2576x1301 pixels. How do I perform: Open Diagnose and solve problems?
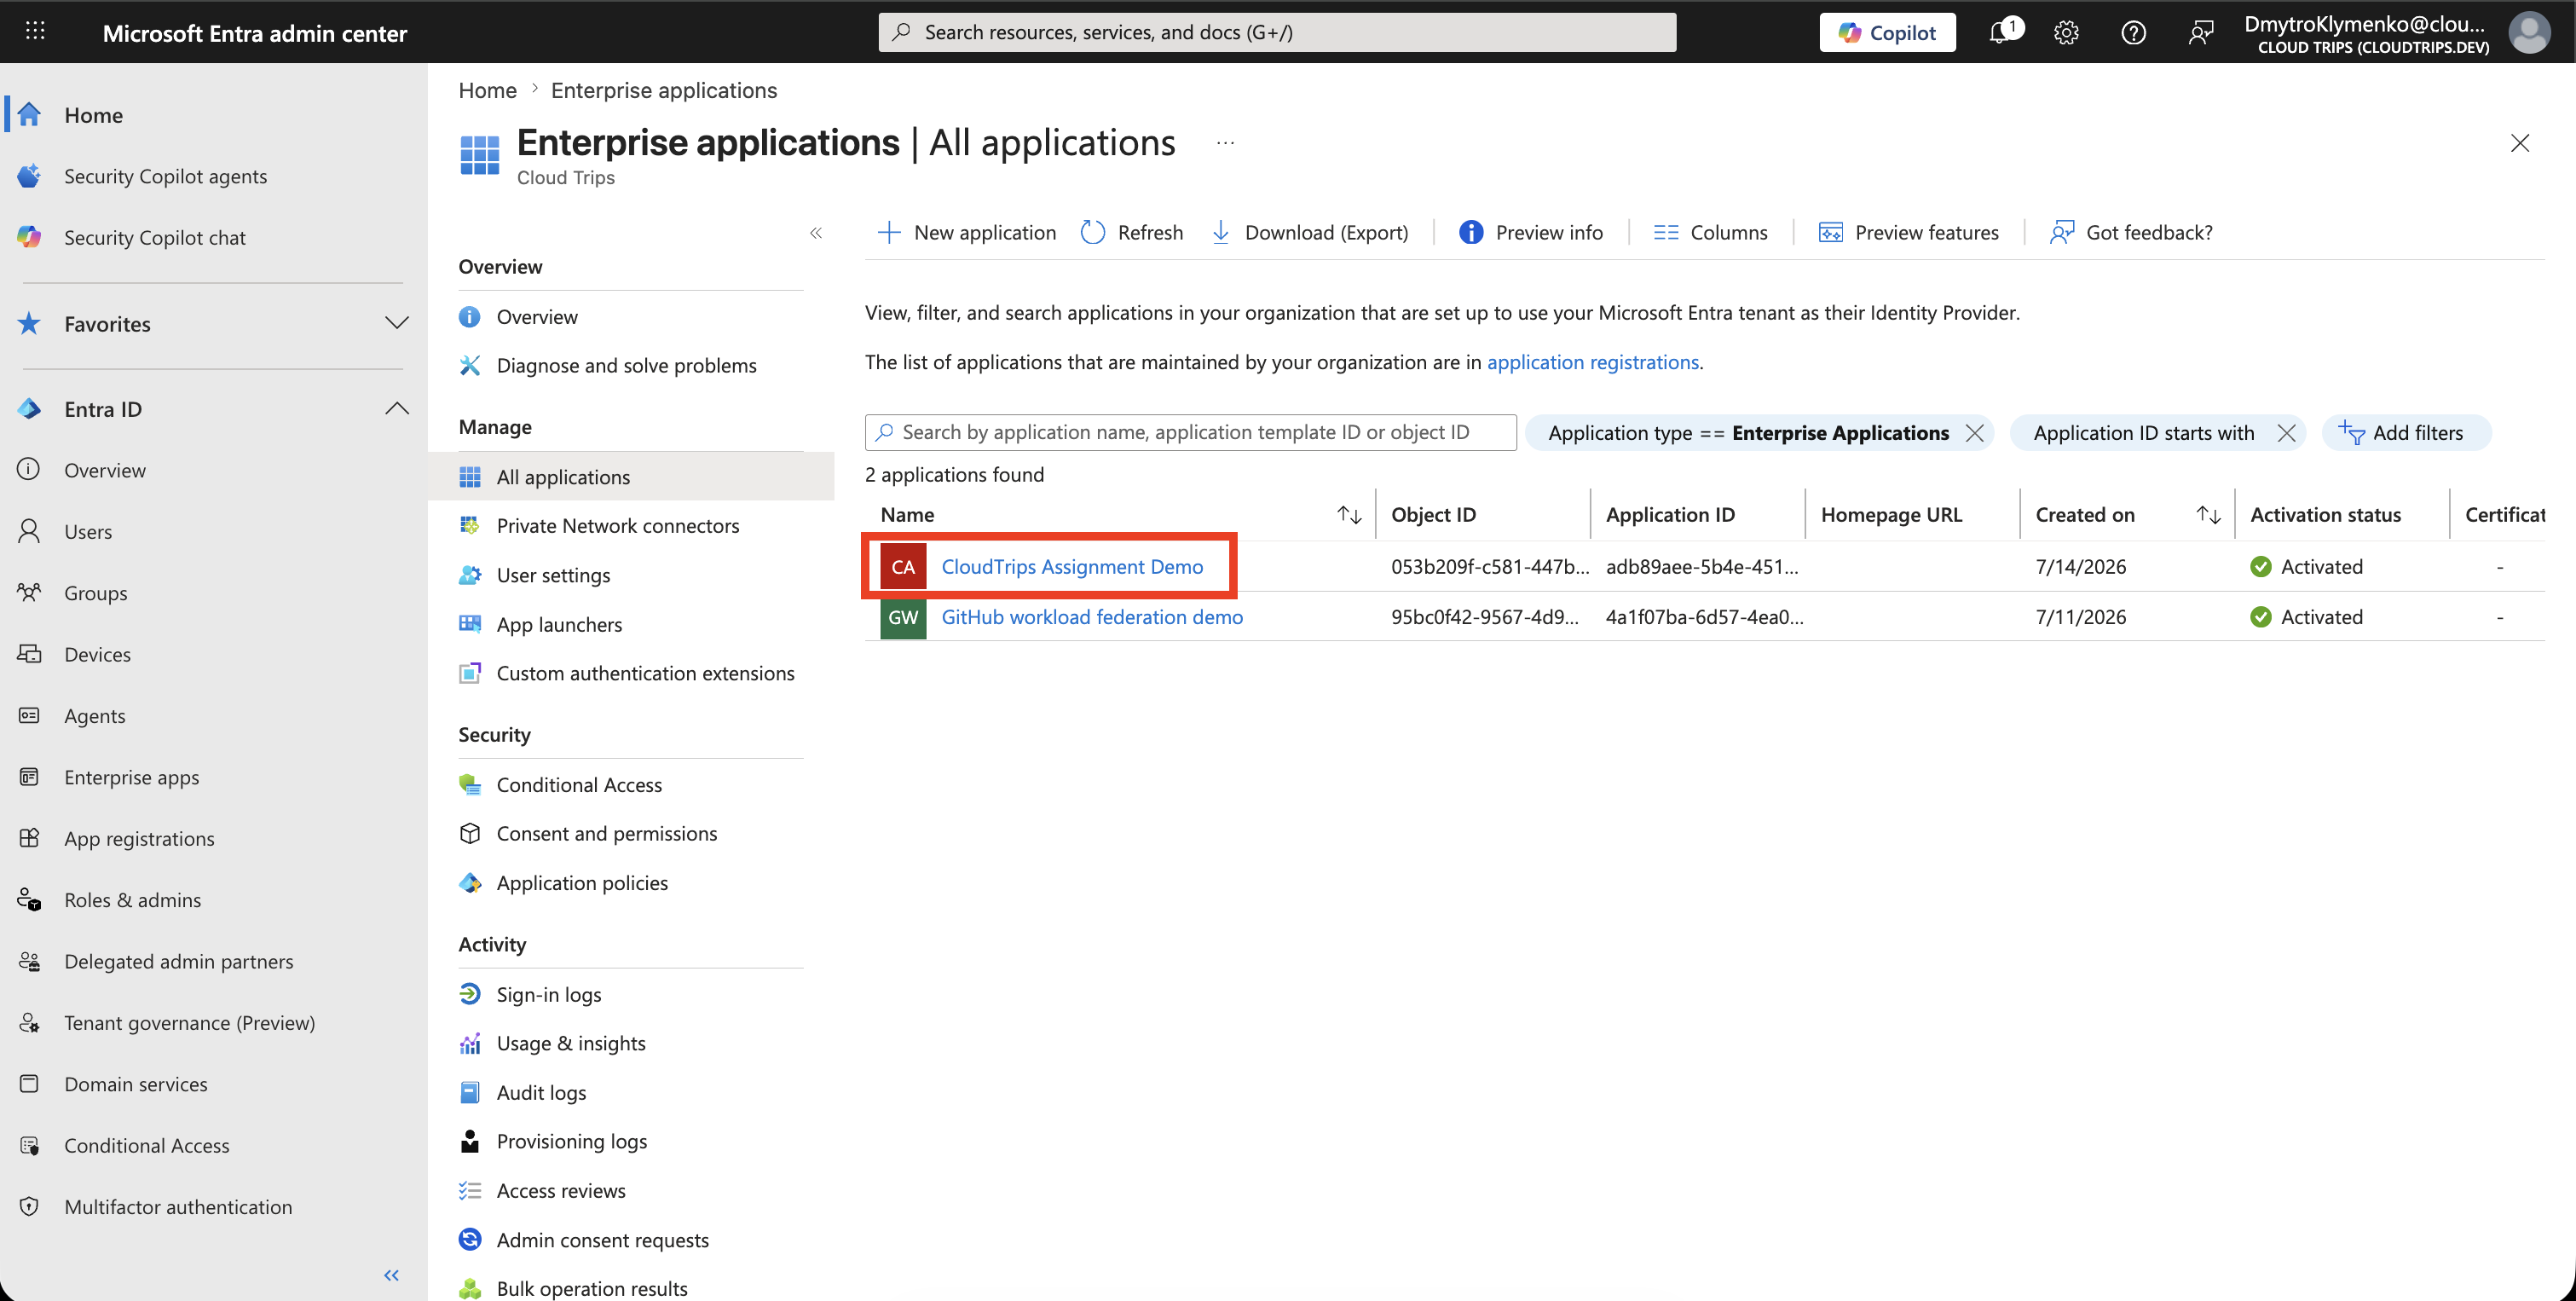tap(626, 365)
